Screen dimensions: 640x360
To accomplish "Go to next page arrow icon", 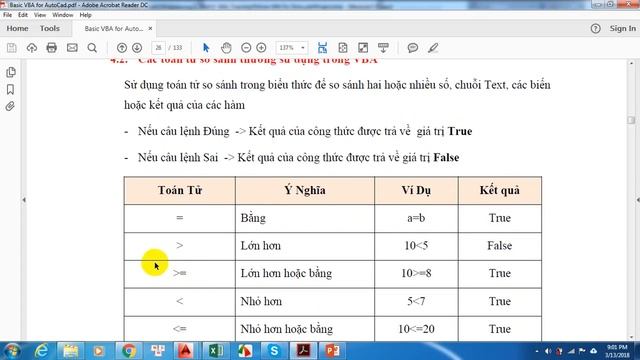I will pos(137,48).
